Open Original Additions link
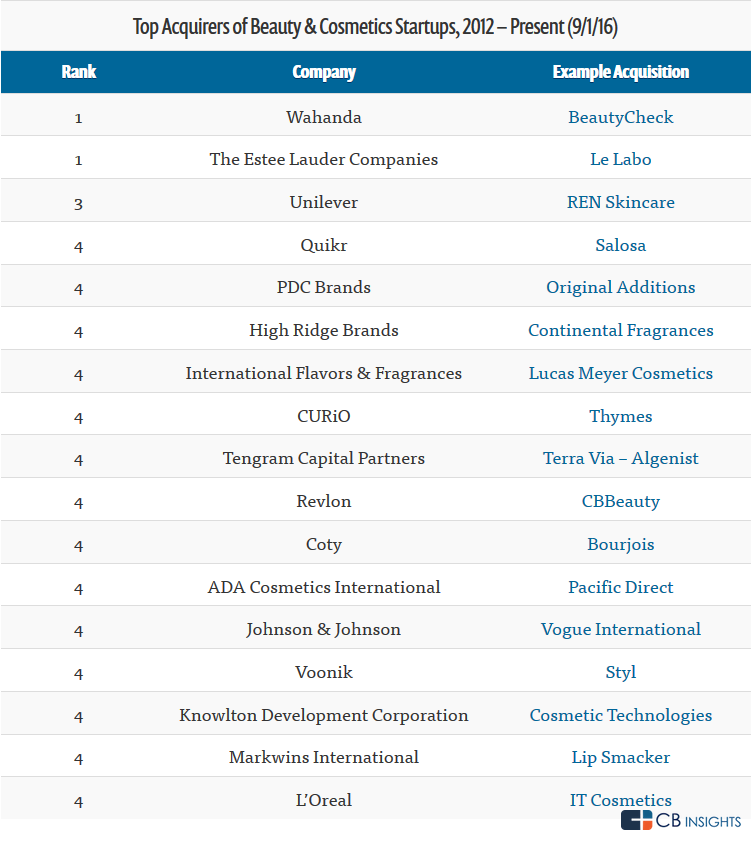The height and width of the screenshot is (845, 755). click(x=620, y=287)
